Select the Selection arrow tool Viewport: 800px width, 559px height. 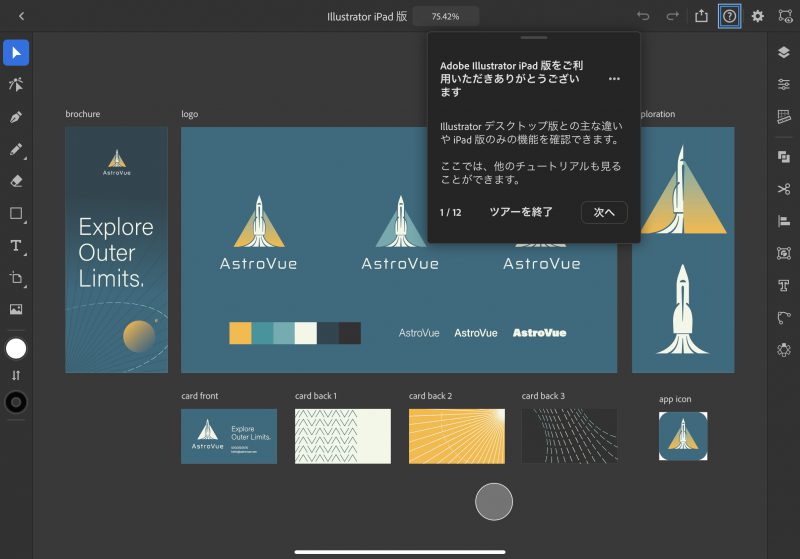16,53
